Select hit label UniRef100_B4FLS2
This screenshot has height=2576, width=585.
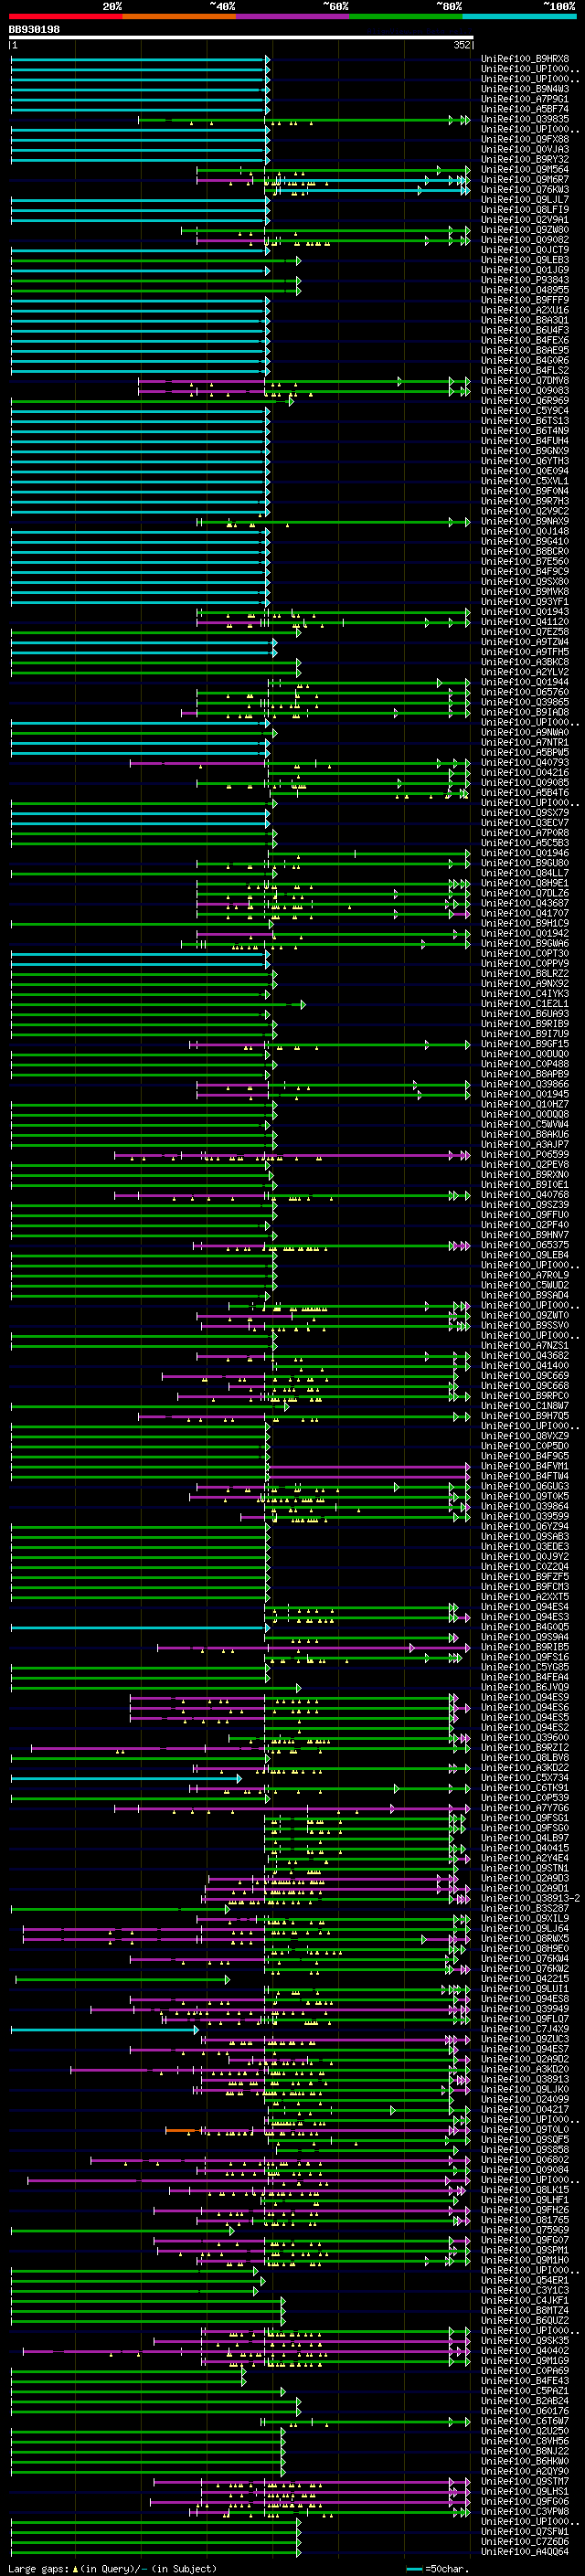(525, 371)
